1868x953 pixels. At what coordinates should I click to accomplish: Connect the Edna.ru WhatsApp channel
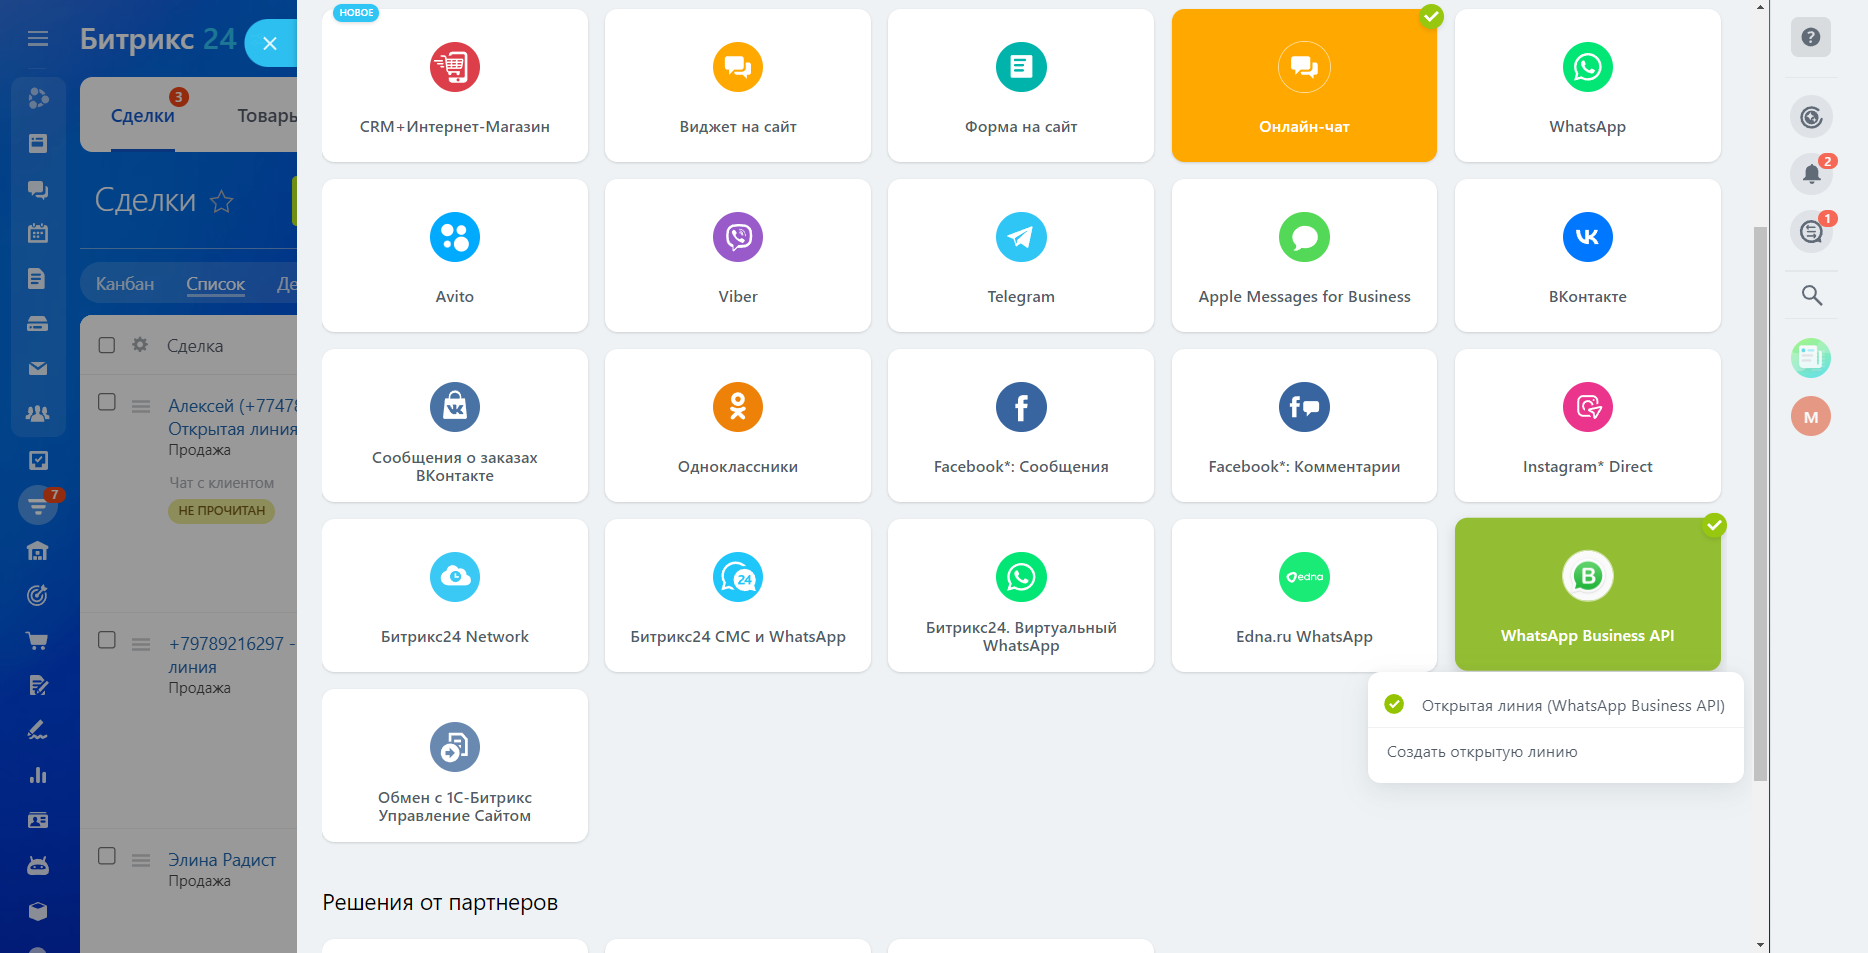[1304, 595]
